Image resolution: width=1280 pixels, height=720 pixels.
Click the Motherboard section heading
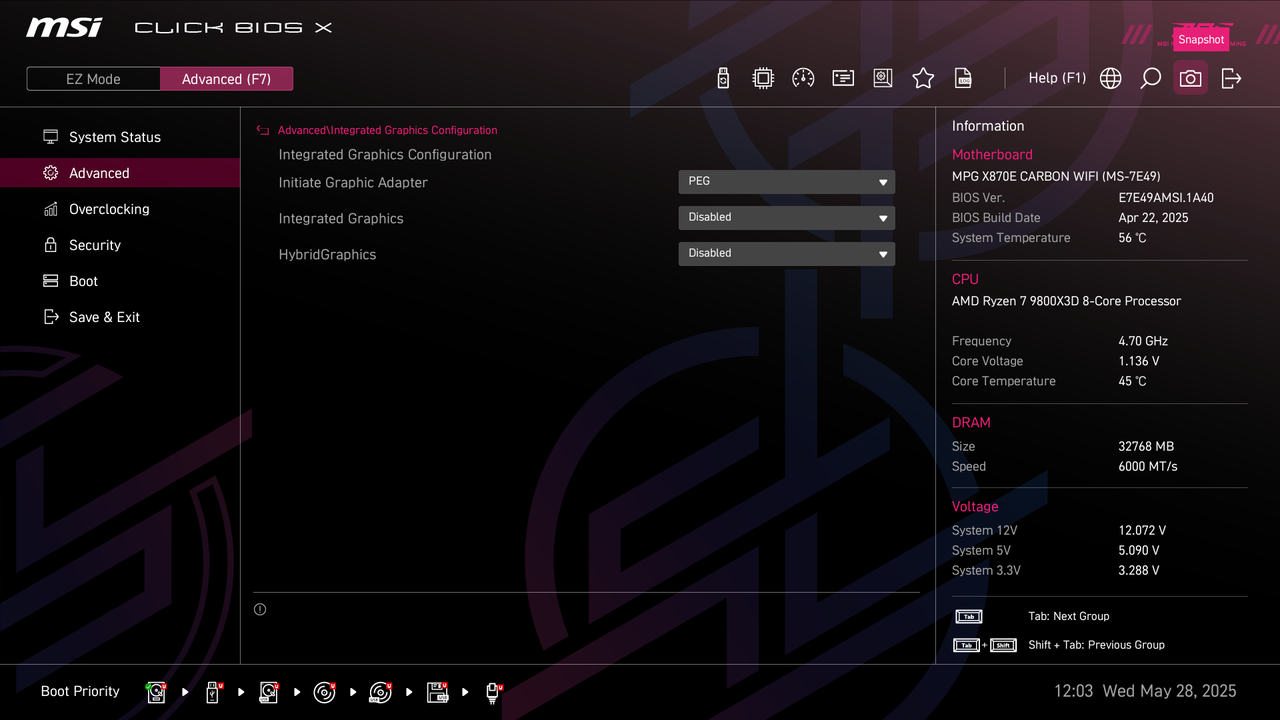(992, 155)
